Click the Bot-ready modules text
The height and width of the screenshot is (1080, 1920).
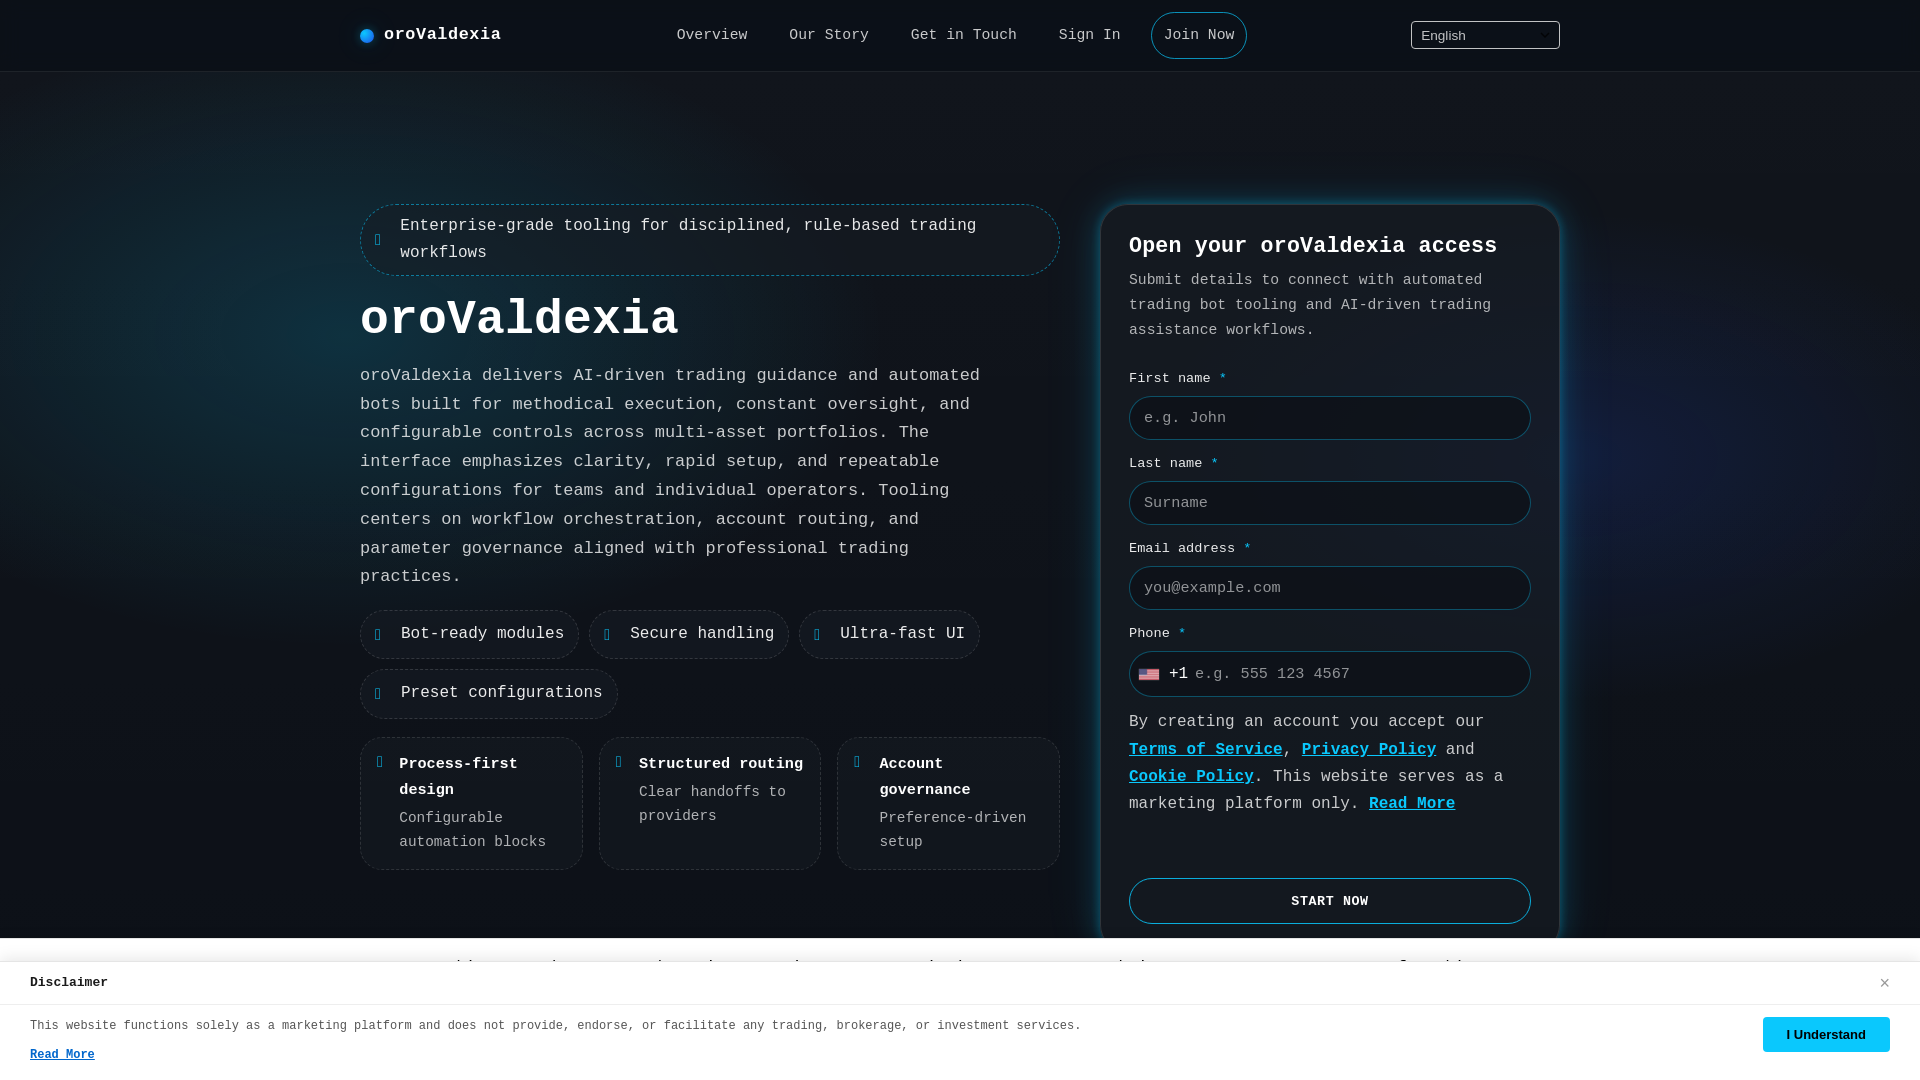(482, 634)
